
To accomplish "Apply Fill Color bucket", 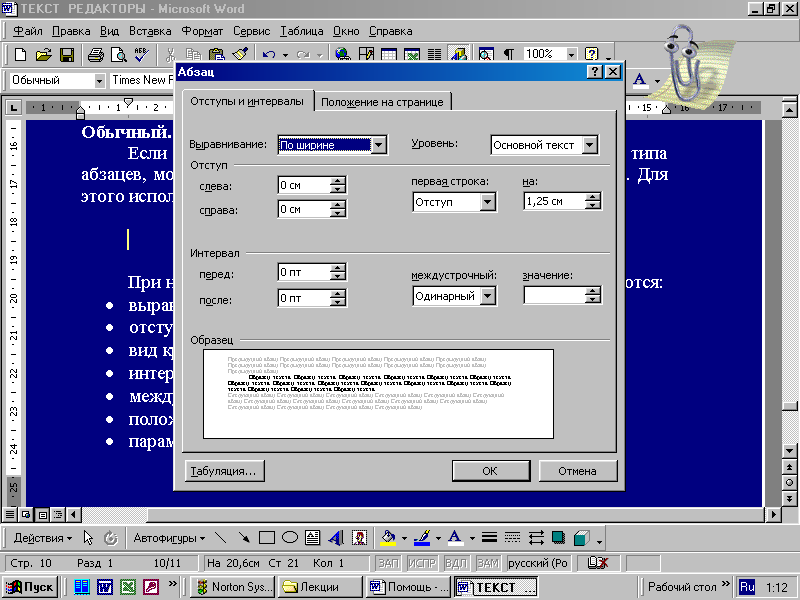I will point(388,538).
